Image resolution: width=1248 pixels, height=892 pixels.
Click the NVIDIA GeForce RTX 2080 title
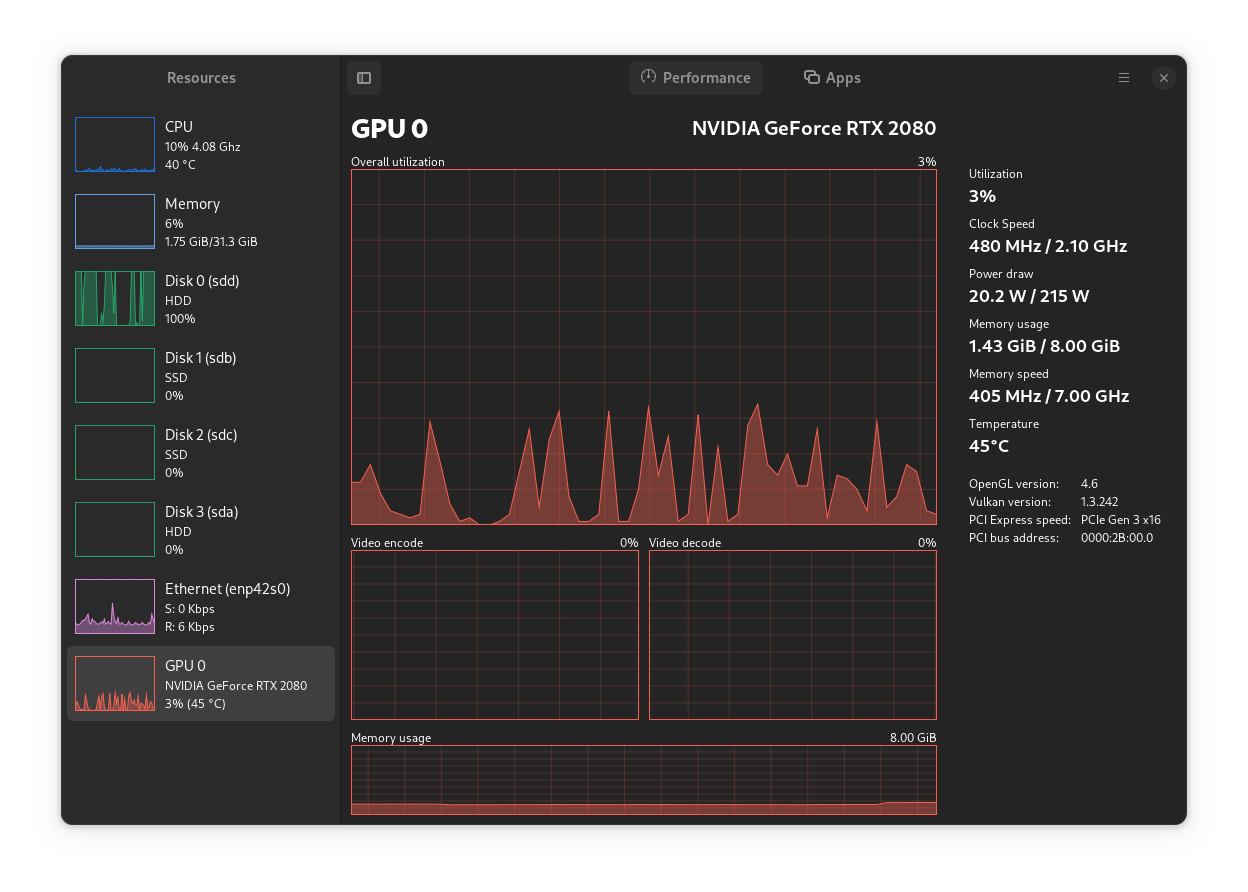[814, 129]
